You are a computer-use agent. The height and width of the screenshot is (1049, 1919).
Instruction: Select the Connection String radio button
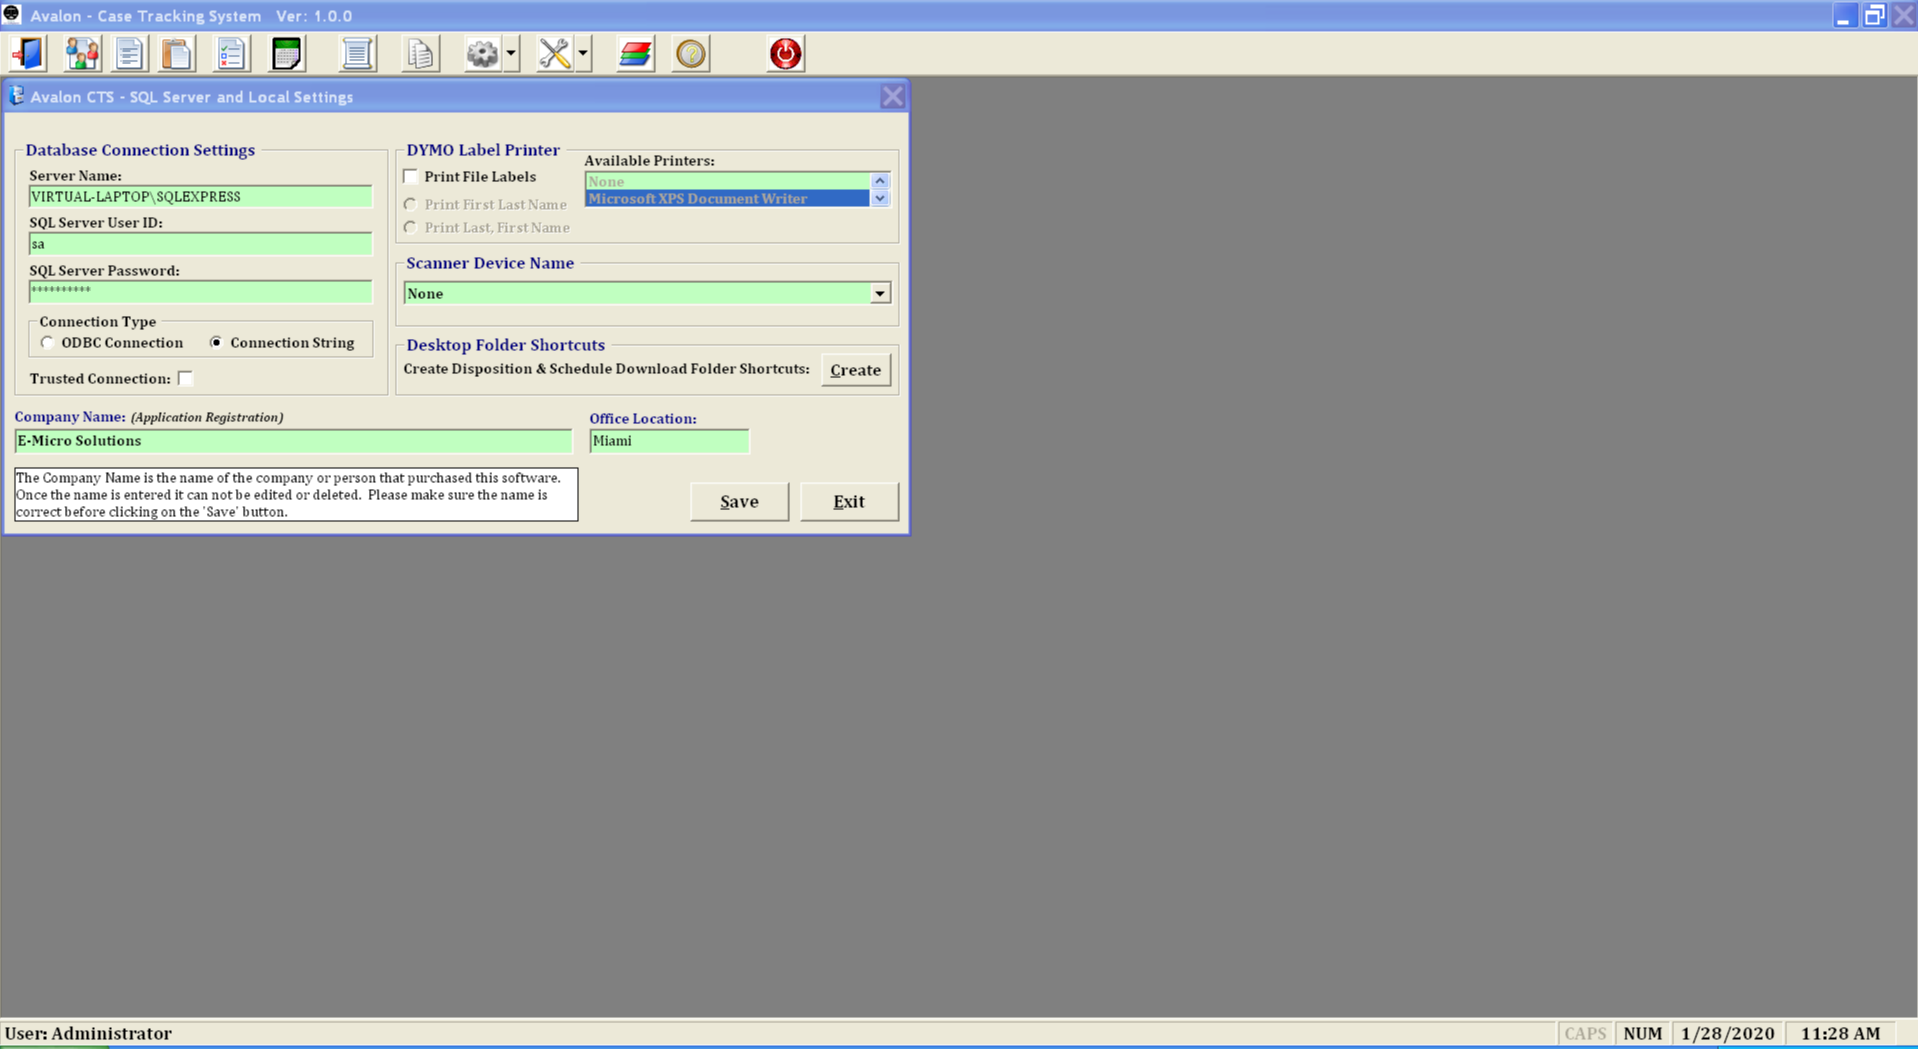pos(216,343)
